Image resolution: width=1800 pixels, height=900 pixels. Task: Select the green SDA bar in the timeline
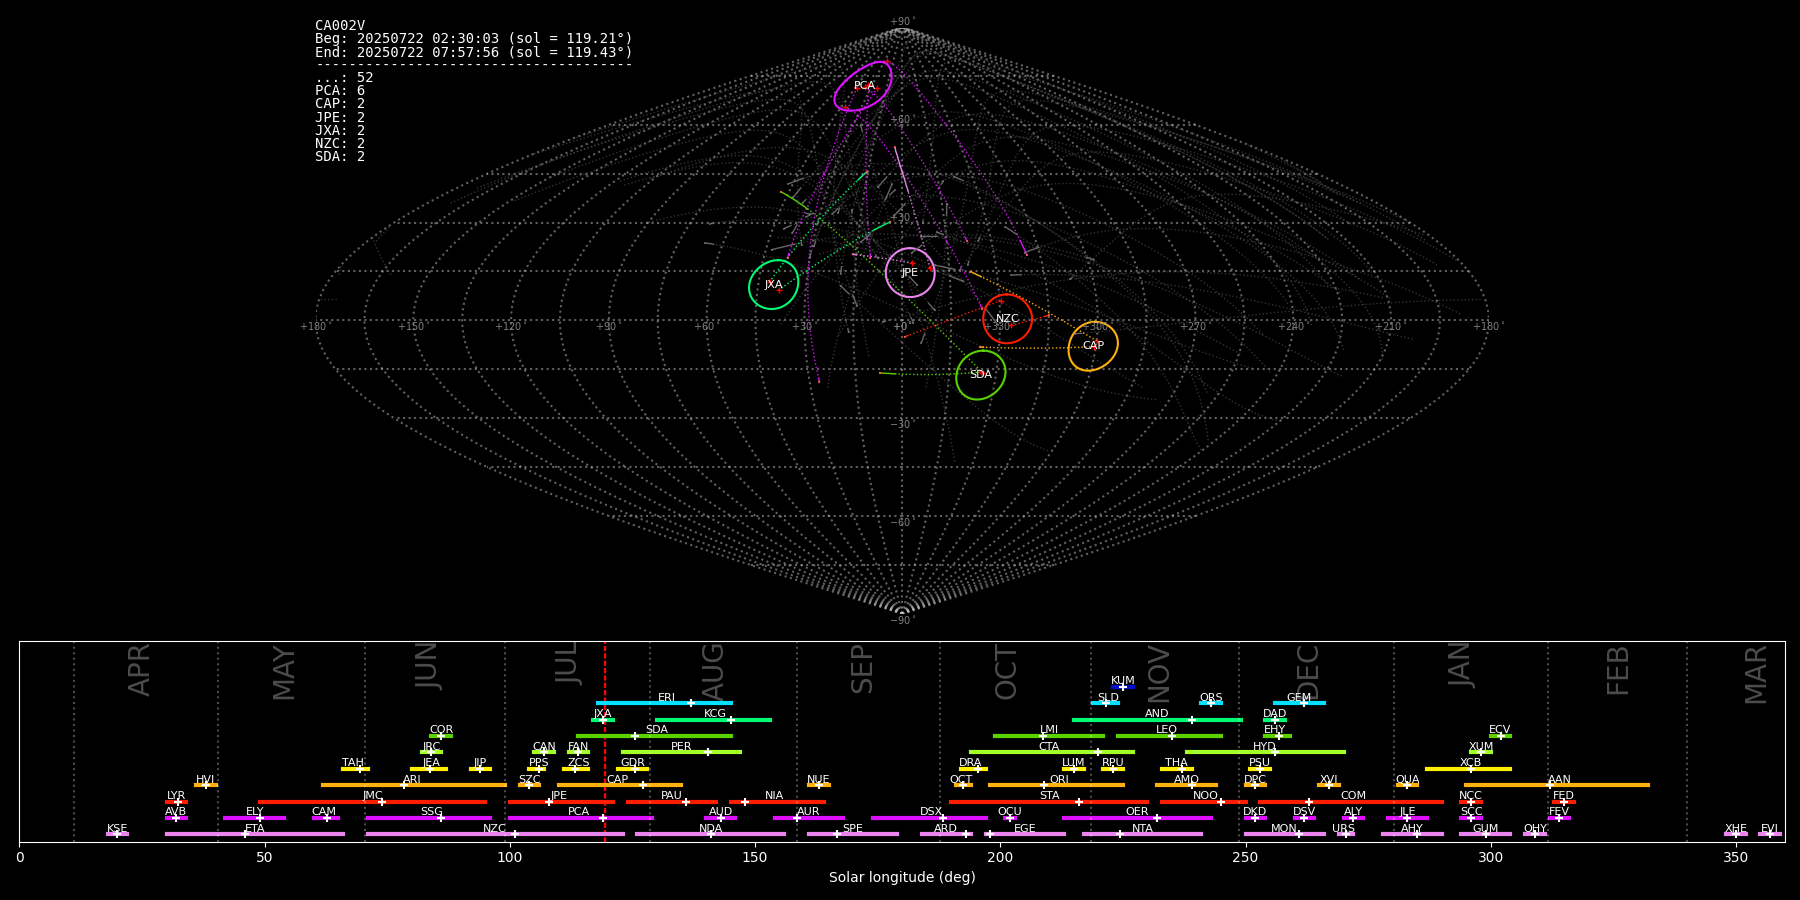pyautogui.click(x=654, y=735)
